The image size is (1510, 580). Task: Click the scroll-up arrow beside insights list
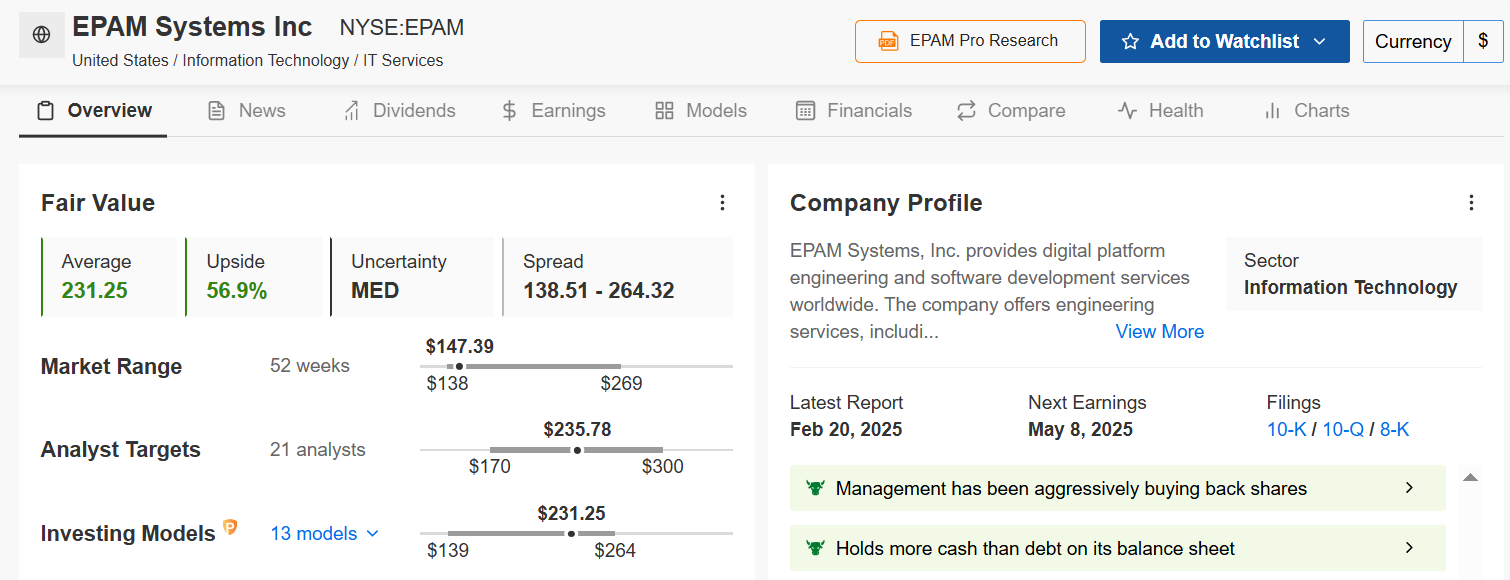[1470, 477]
